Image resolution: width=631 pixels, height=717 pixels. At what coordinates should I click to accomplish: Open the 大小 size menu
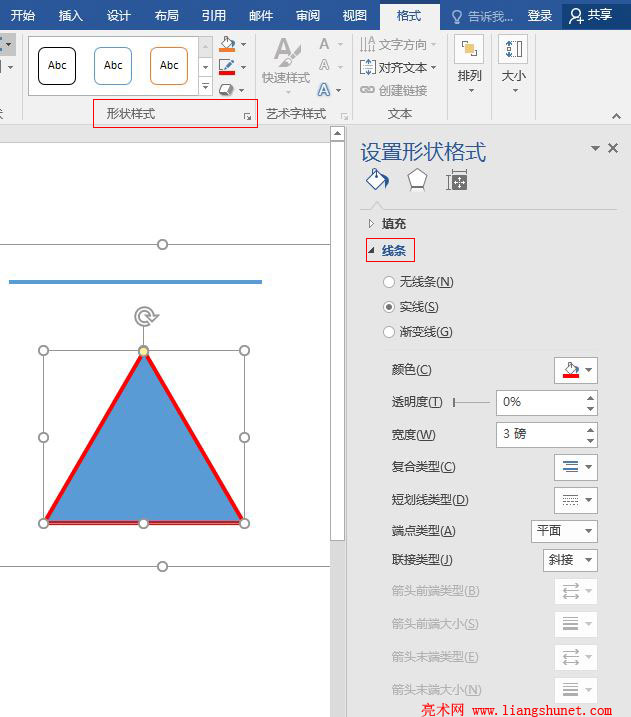[513, 65]
